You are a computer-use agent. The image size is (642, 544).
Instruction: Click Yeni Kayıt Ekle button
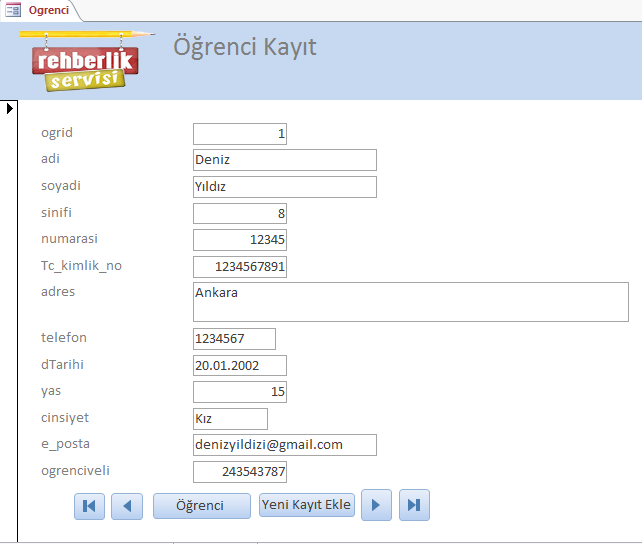point(307,505)
